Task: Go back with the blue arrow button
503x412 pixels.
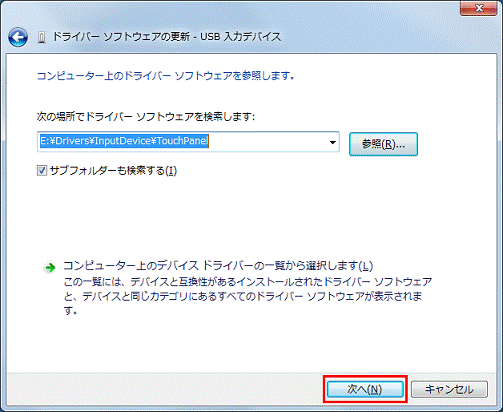Action: coord(18,37)
